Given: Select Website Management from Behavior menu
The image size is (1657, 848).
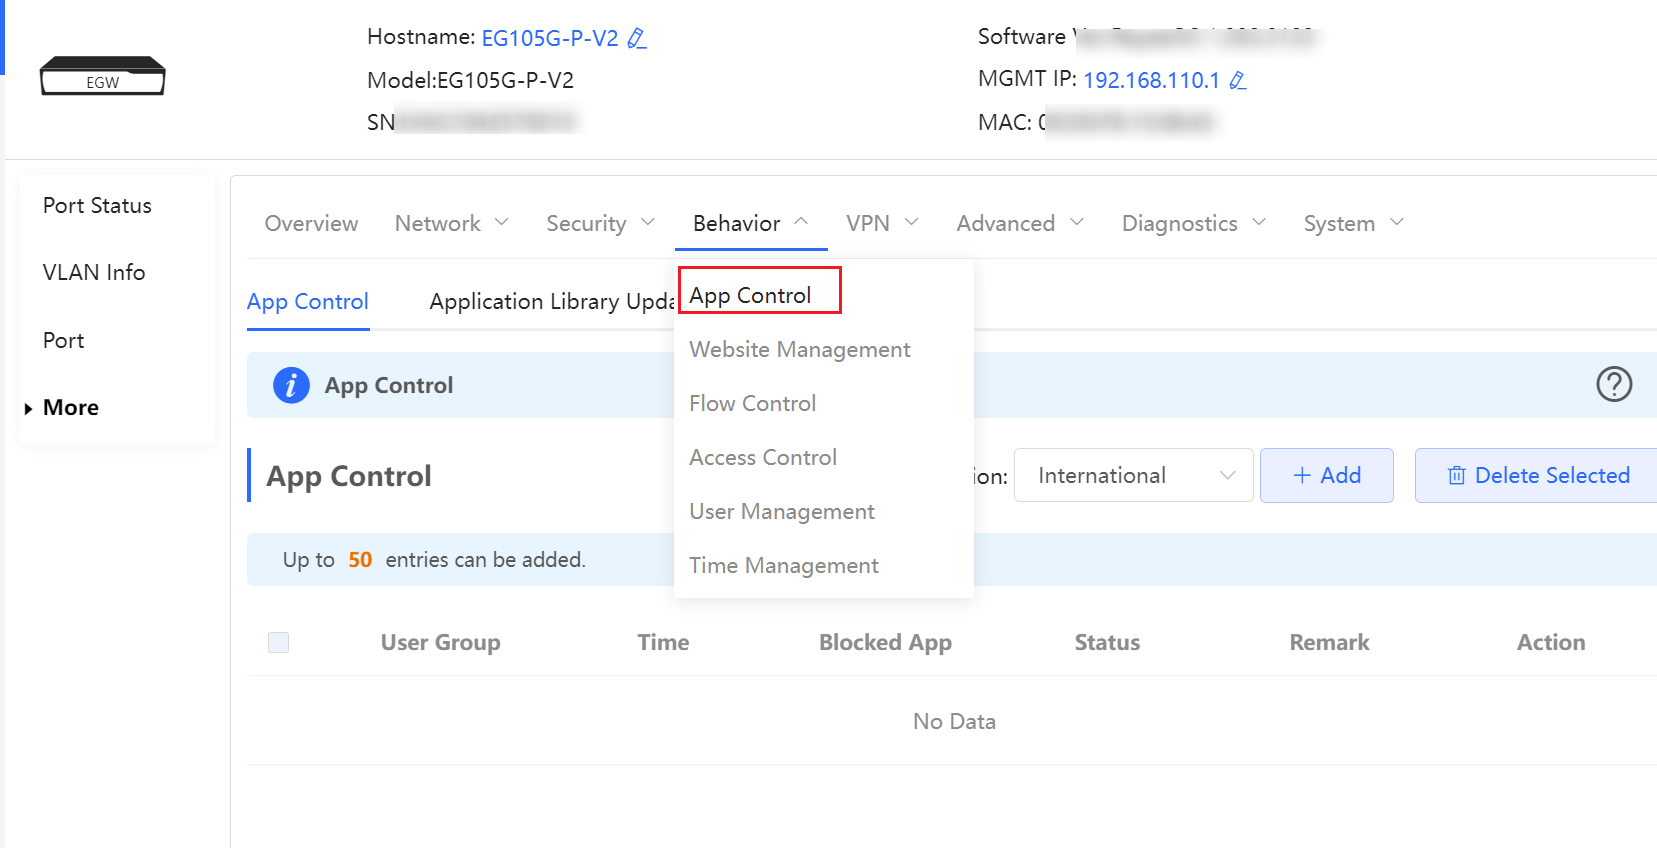Looking at the screenshot, I should (799, 350).
